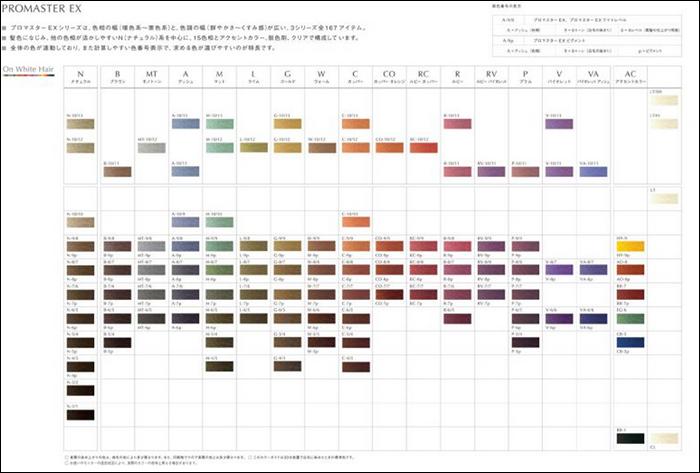The height and width of the screenshot is (473, 700).
Task: Pick the A-10/13 ash blue swatch
Action: pos(185,124)
